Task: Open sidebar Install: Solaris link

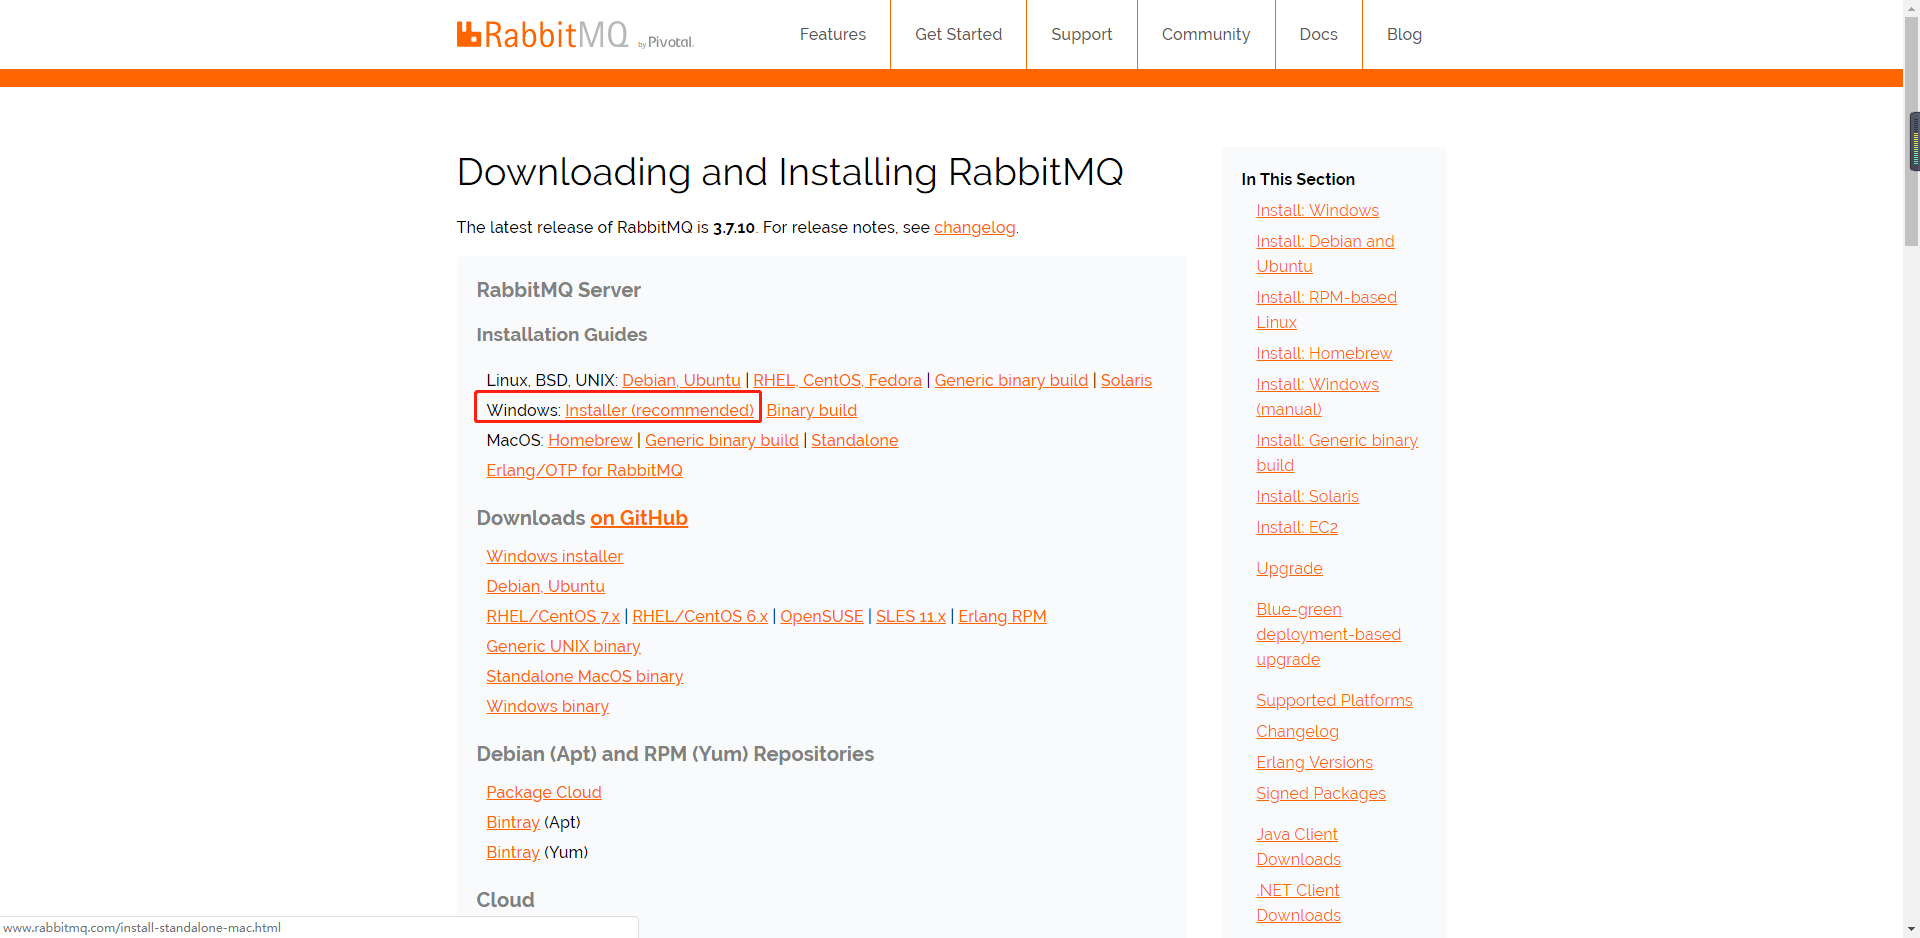Action: coord(1307,496)
